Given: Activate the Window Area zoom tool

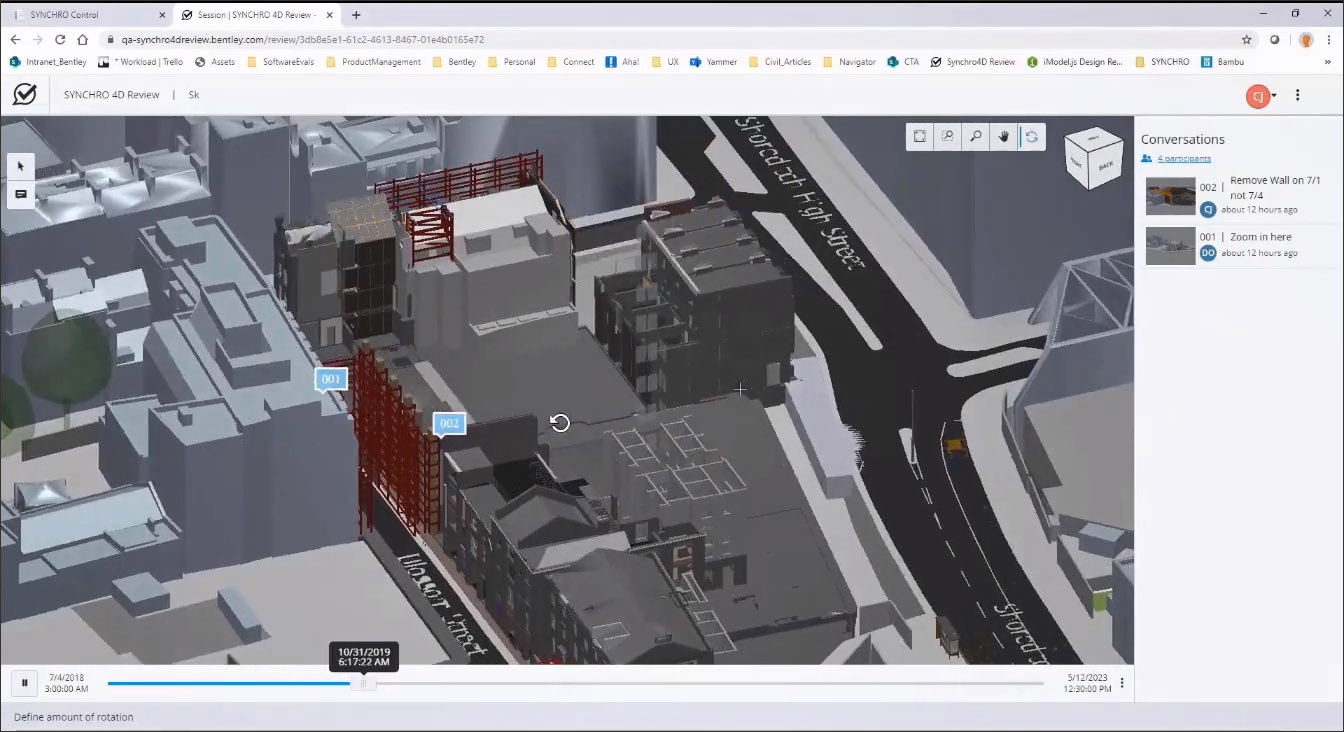Looking at the screenshot, I should pos(948,137).
